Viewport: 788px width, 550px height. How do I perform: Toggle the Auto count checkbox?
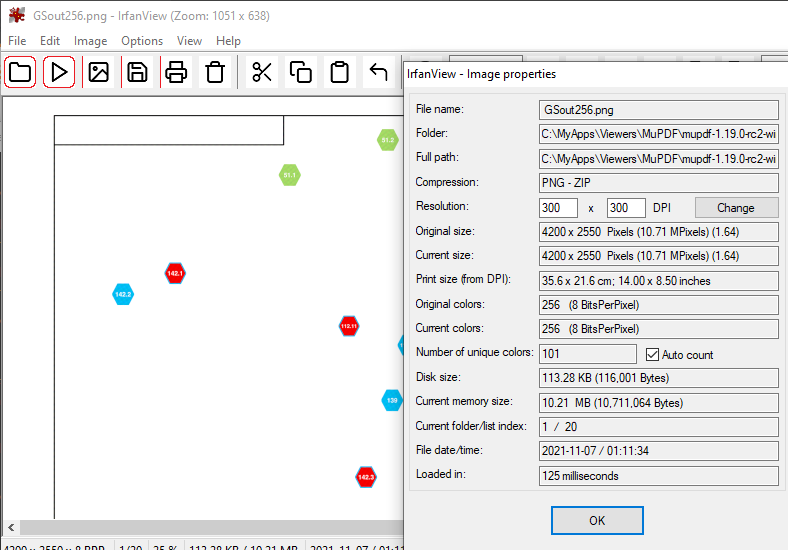[x=652, y=354]
